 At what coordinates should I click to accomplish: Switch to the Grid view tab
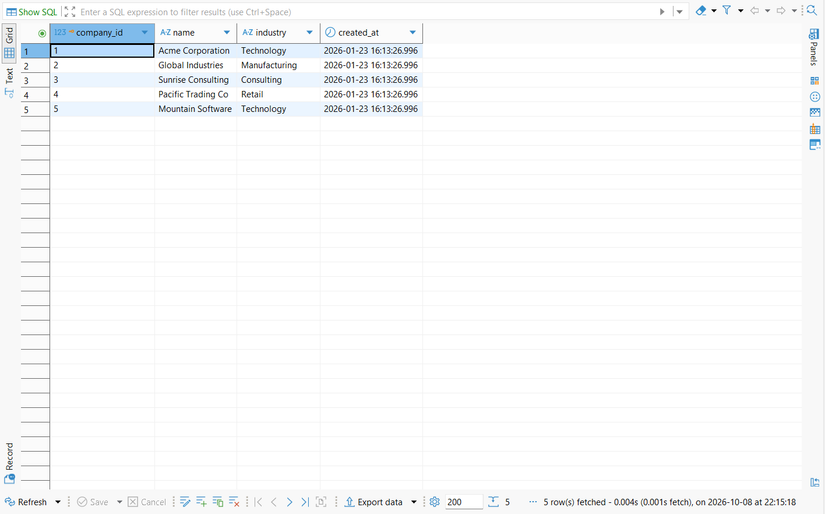(x=9, y=43)
